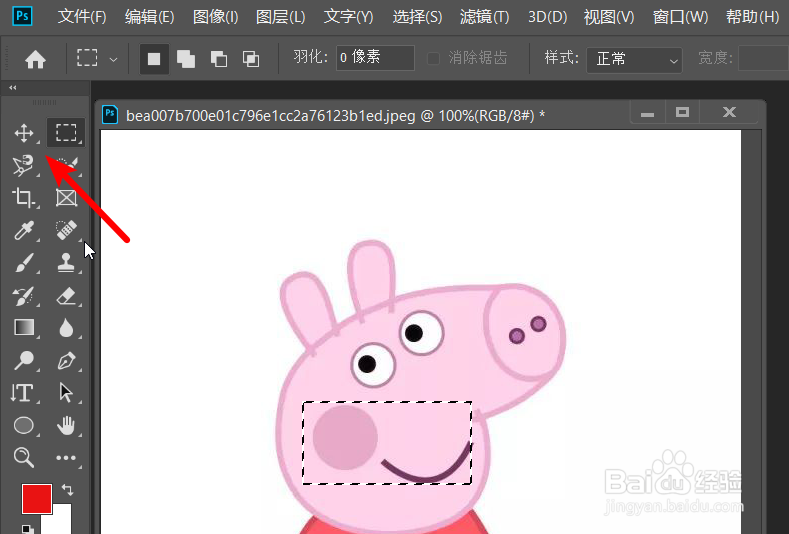Select the Blur tool
The width and height of the screenshot is (789, 534).
click(66, 328)
